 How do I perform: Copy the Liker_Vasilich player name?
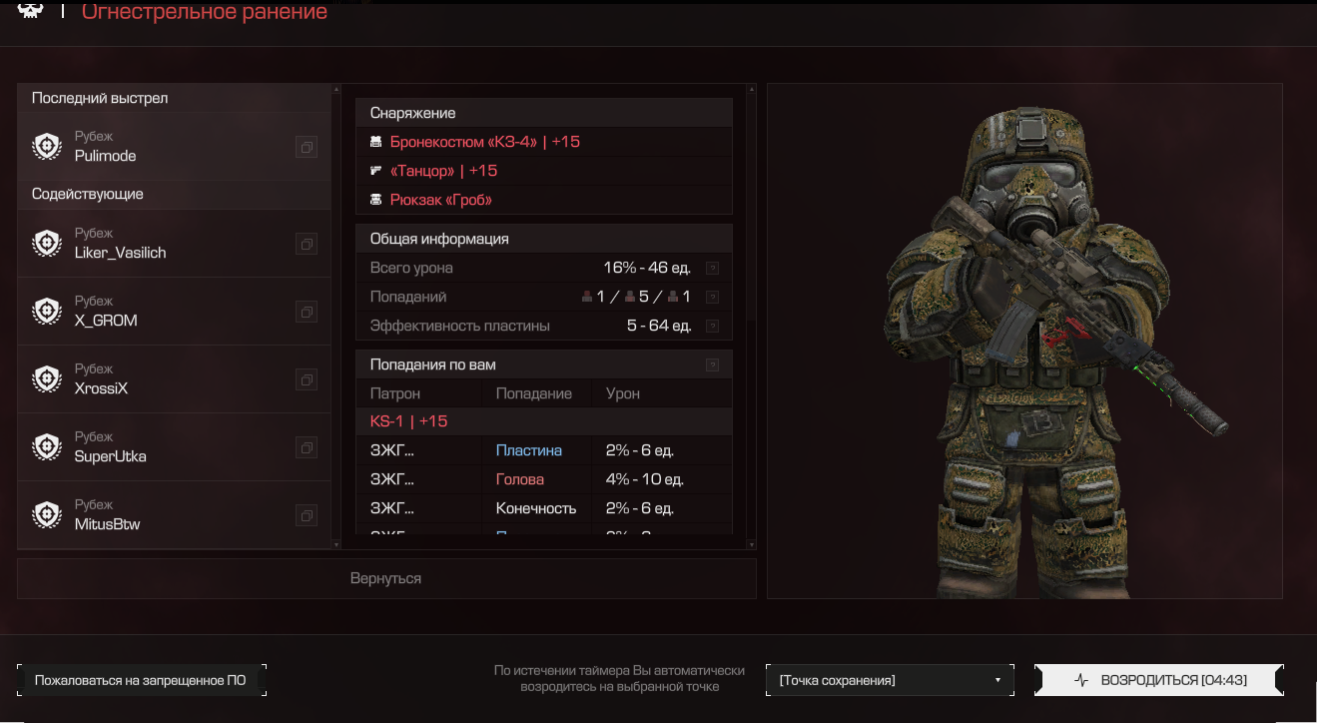(306, 244)
